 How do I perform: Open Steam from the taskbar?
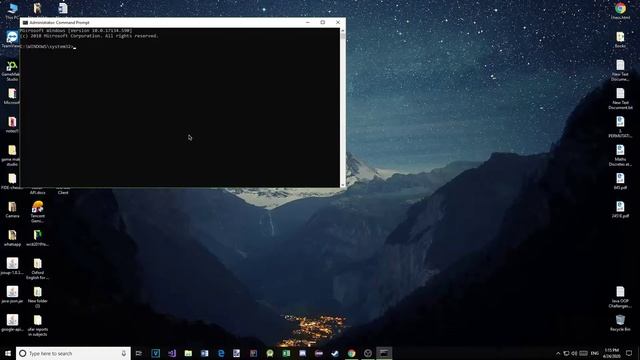click(335, 353)
